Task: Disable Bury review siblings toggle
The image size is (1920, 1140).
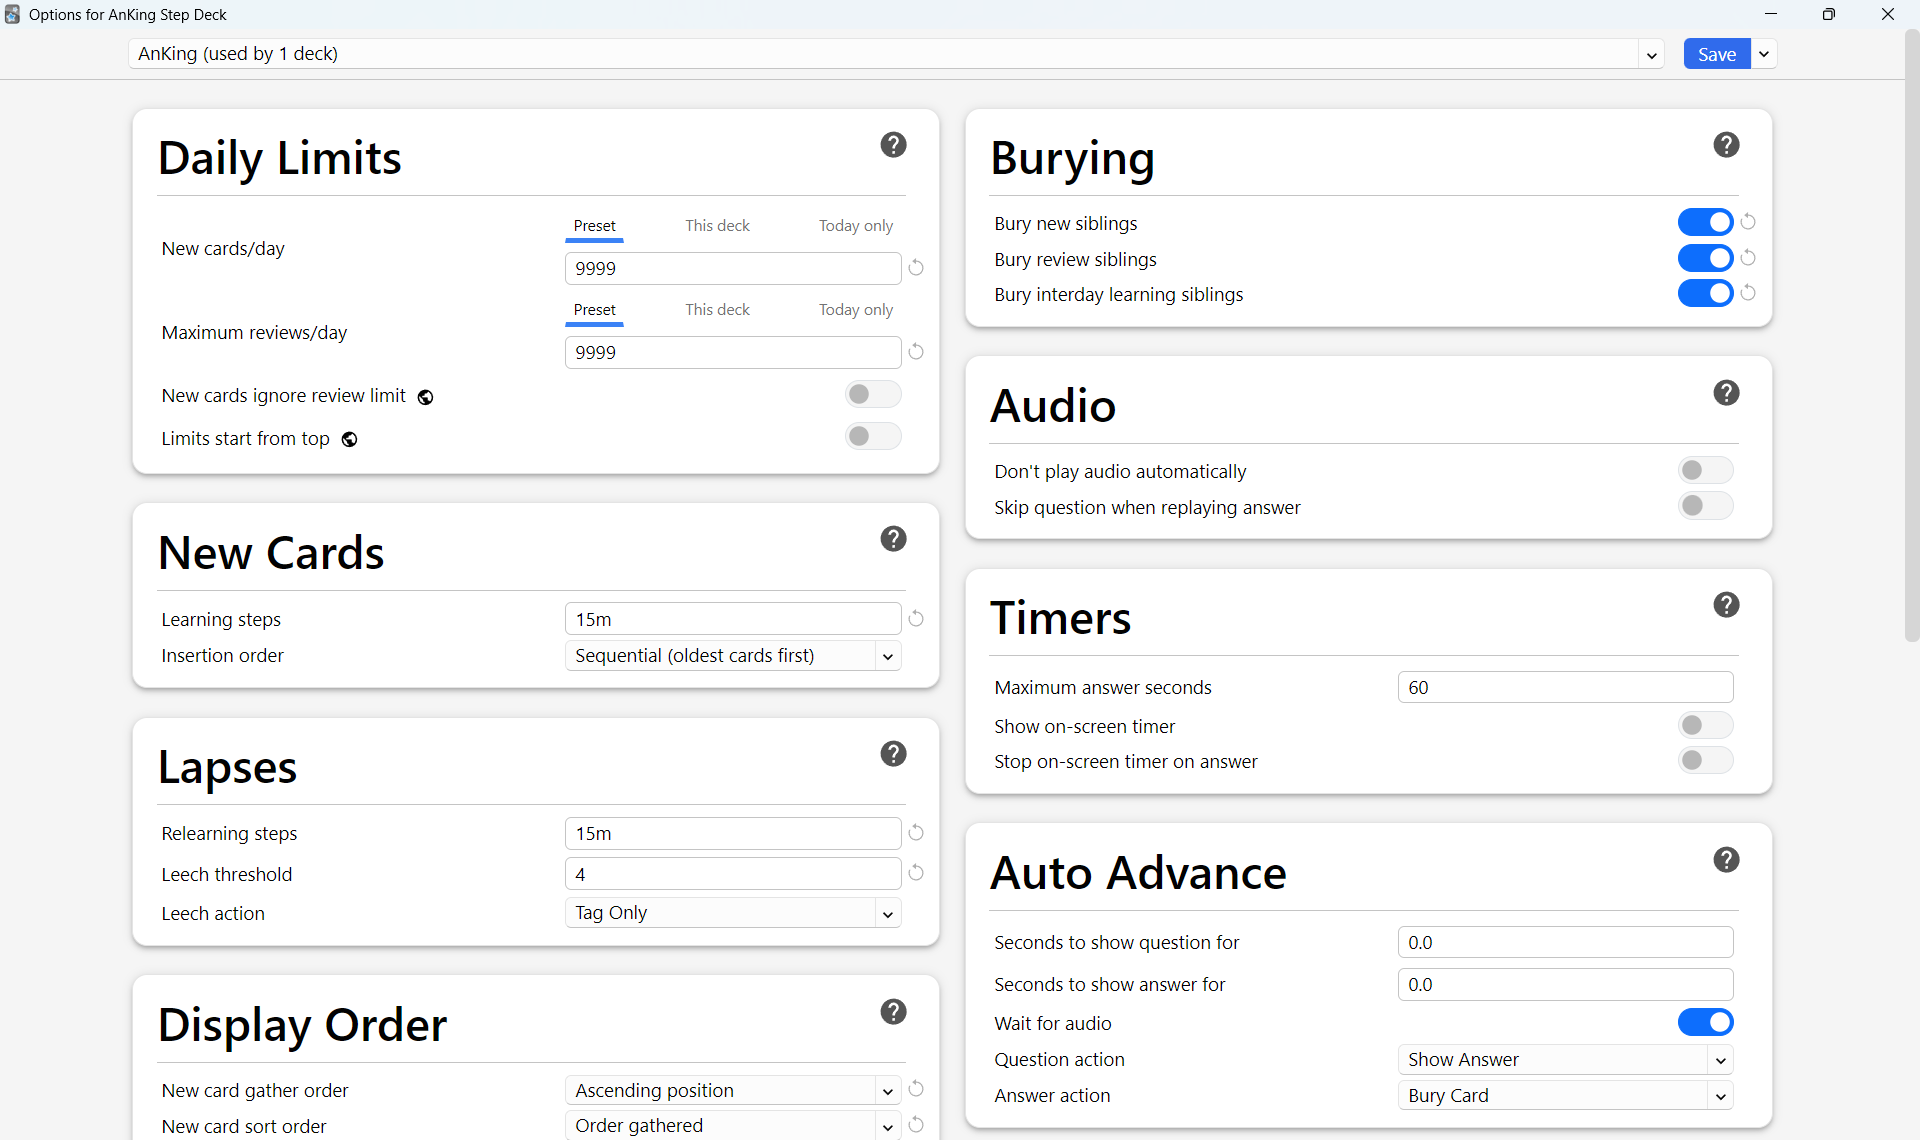Action: pyautogui.click(x=1704, y=258)
